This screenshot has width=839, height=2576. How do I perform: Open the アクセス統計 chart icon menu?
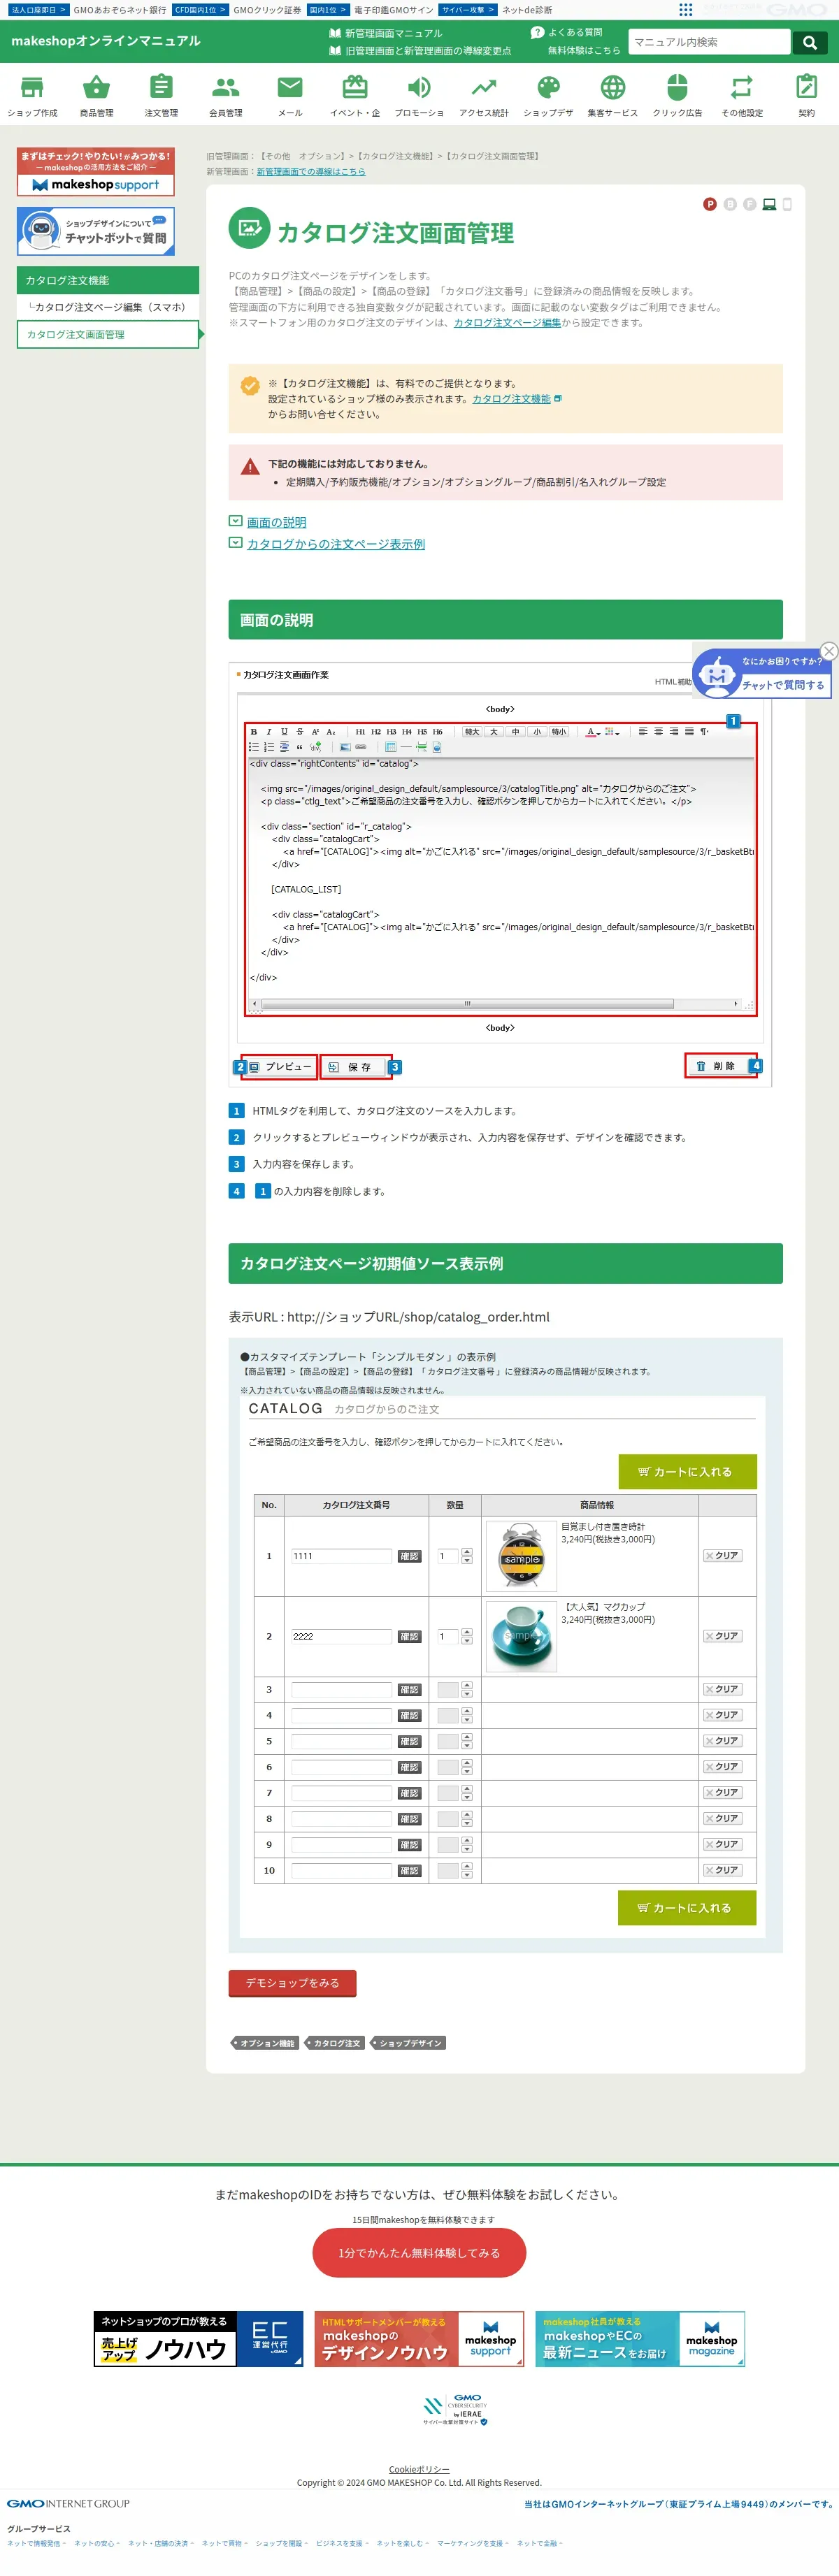click(484, 96)
